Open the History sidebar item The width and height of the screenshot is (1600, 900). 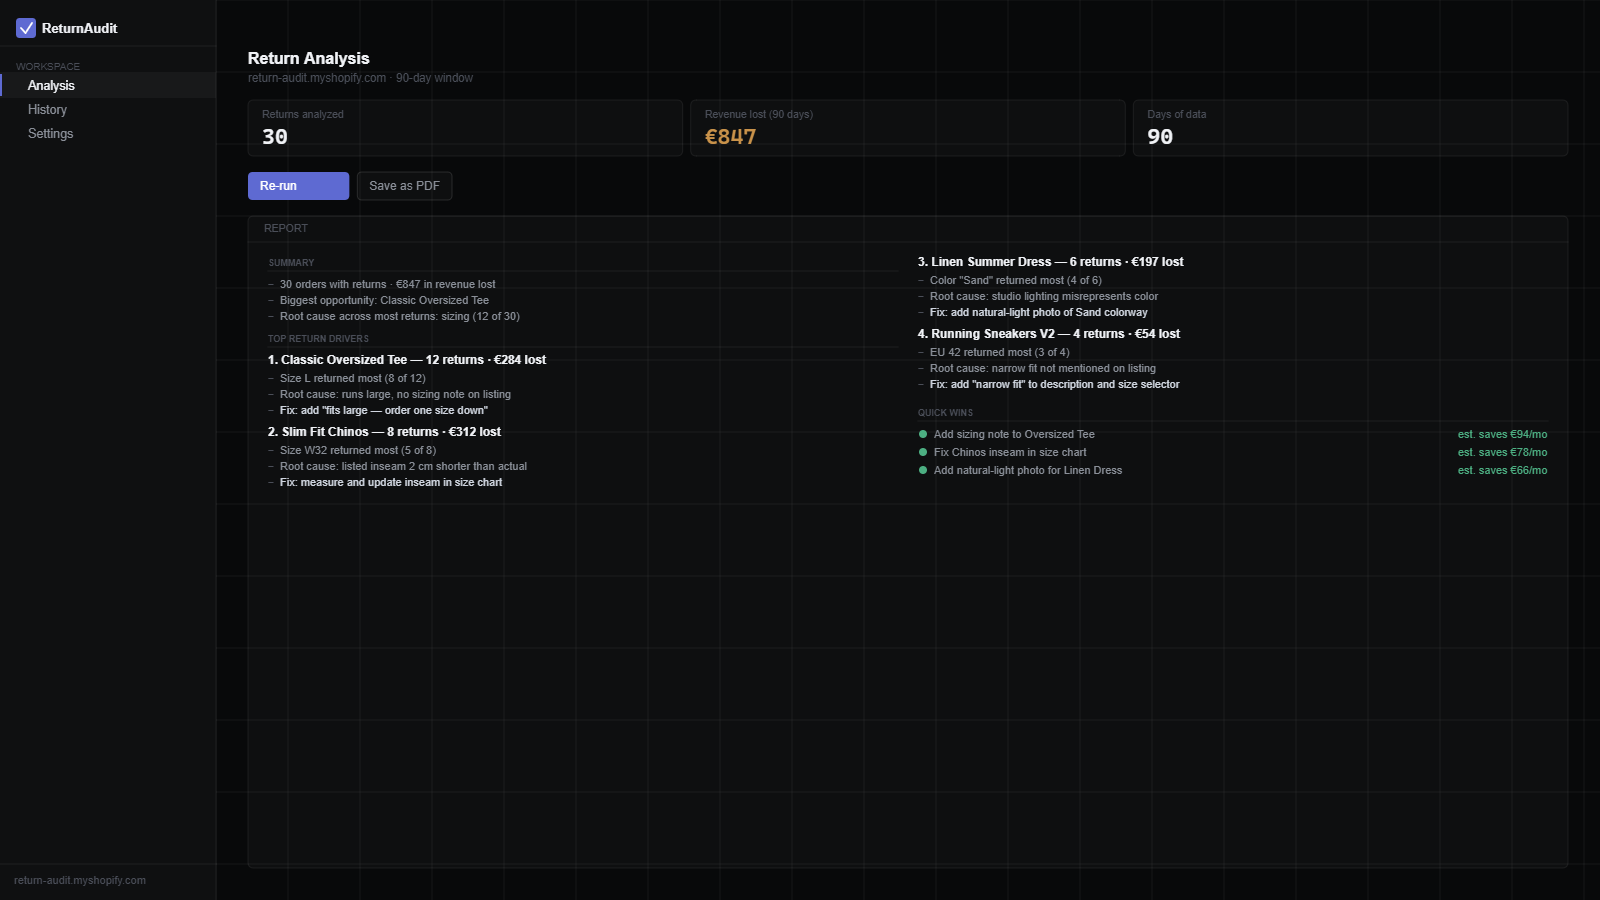click(x=108, y=109)
